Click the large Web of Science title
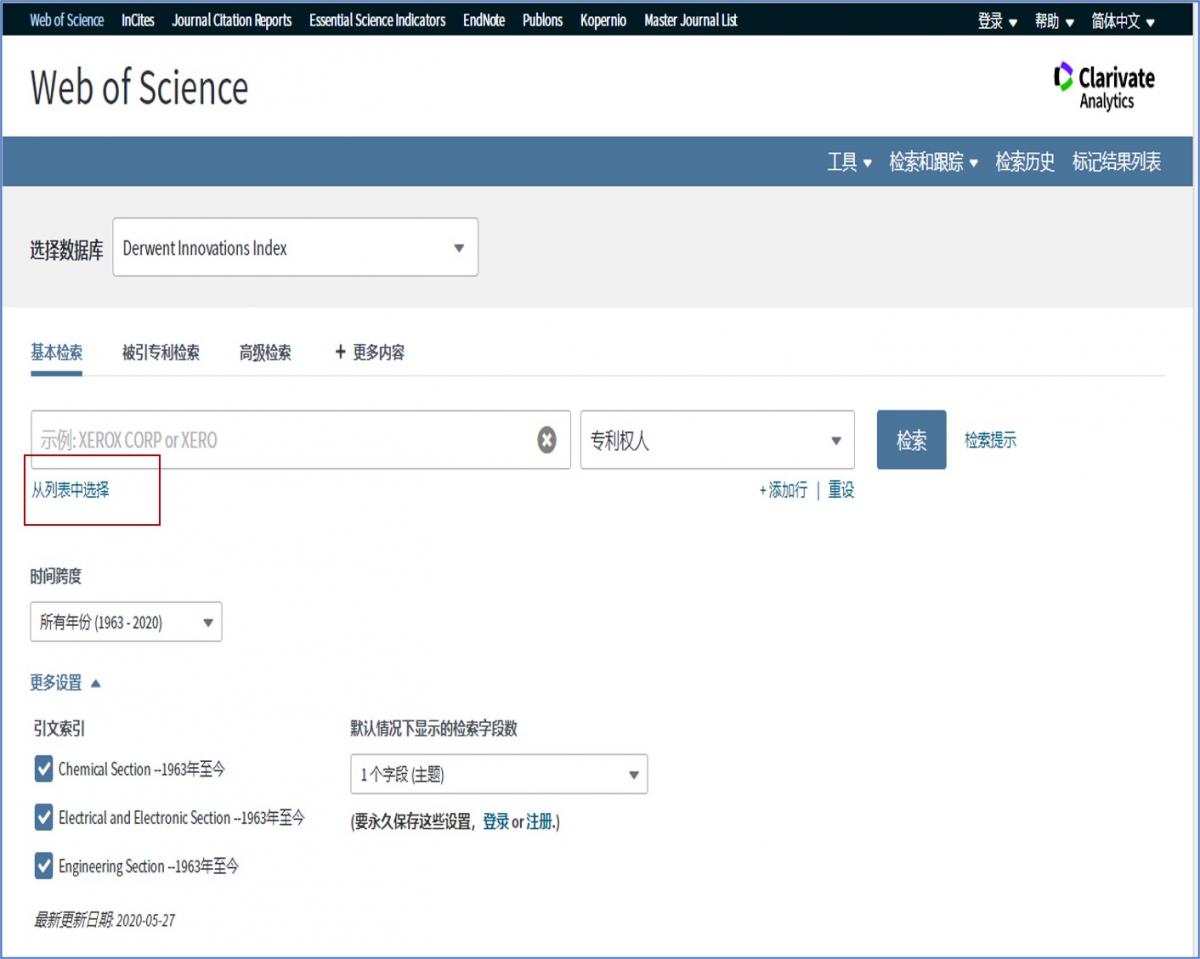The image size is (1200, 959). coord(139,87)
